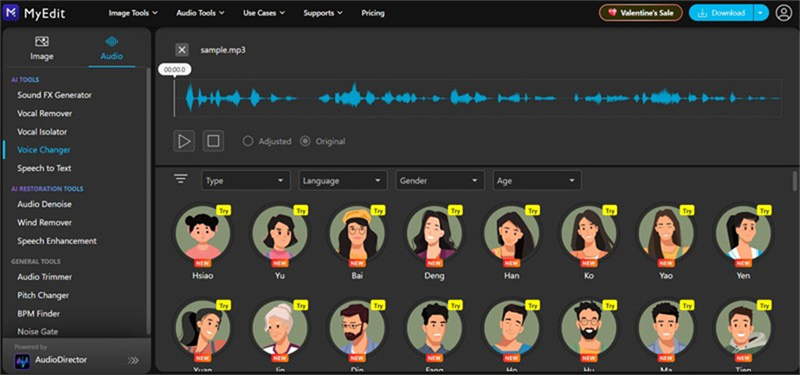Stop playback with the square stop button
Viewport: 800px width, 375px height.
tap(213, 141)
